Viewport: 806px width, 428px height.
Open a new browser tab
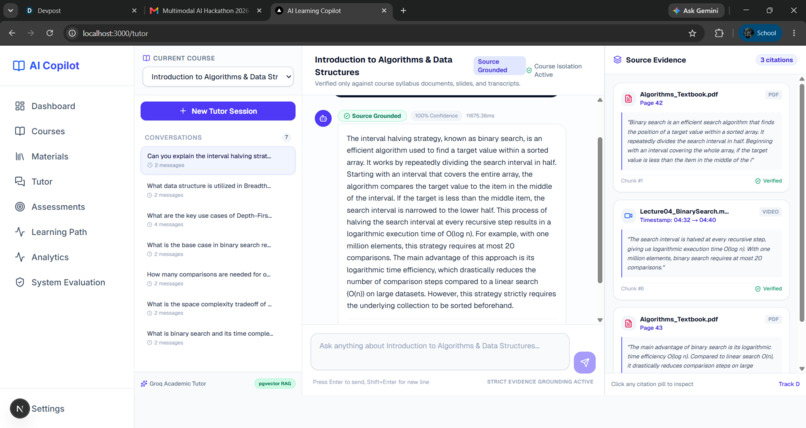tap(403, 10)
